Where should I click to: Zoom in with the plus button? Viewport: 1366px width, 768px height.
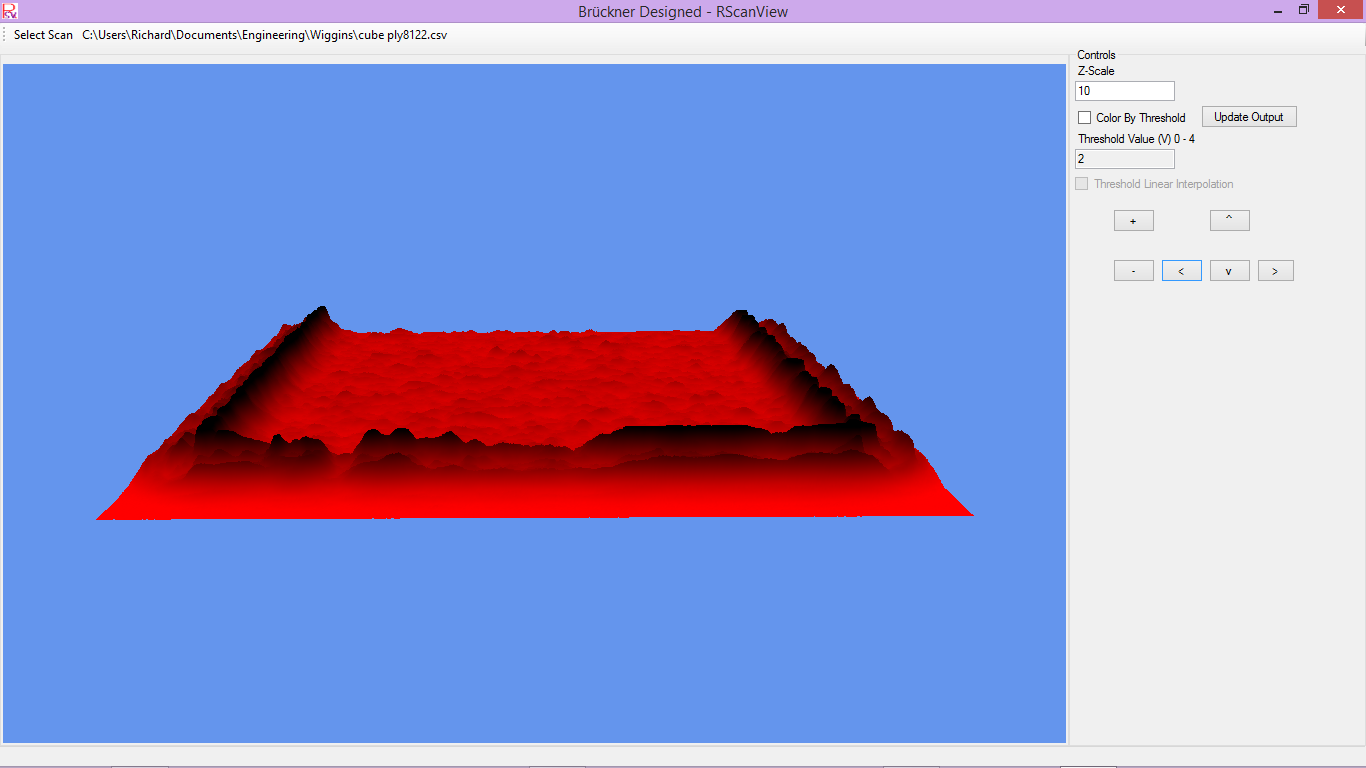click(x=1133, y=221)
